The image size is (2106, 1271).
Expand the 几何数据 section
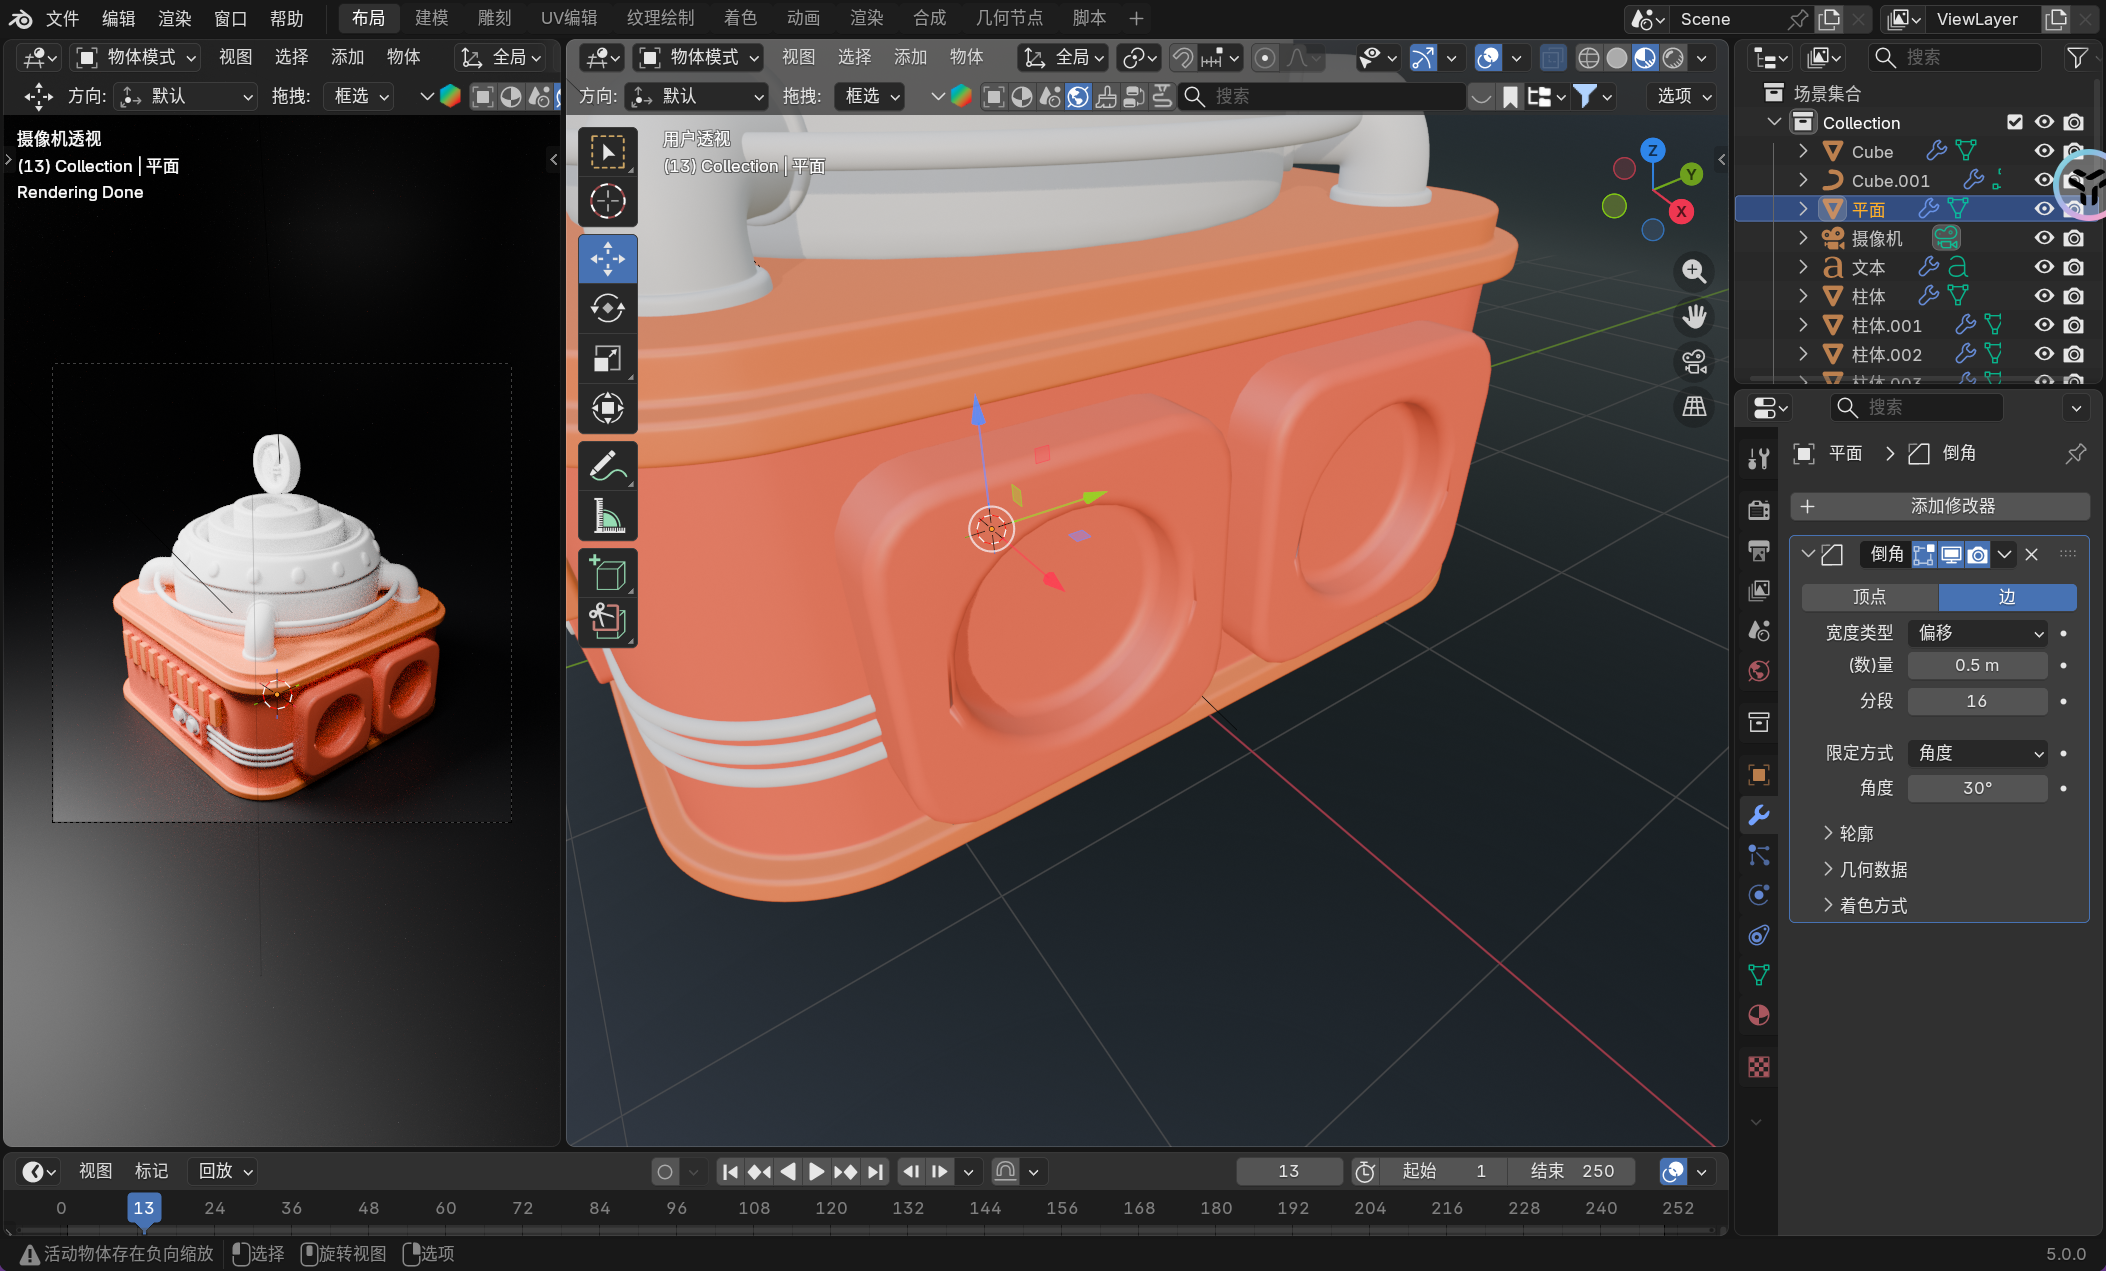pos(1873,869)
